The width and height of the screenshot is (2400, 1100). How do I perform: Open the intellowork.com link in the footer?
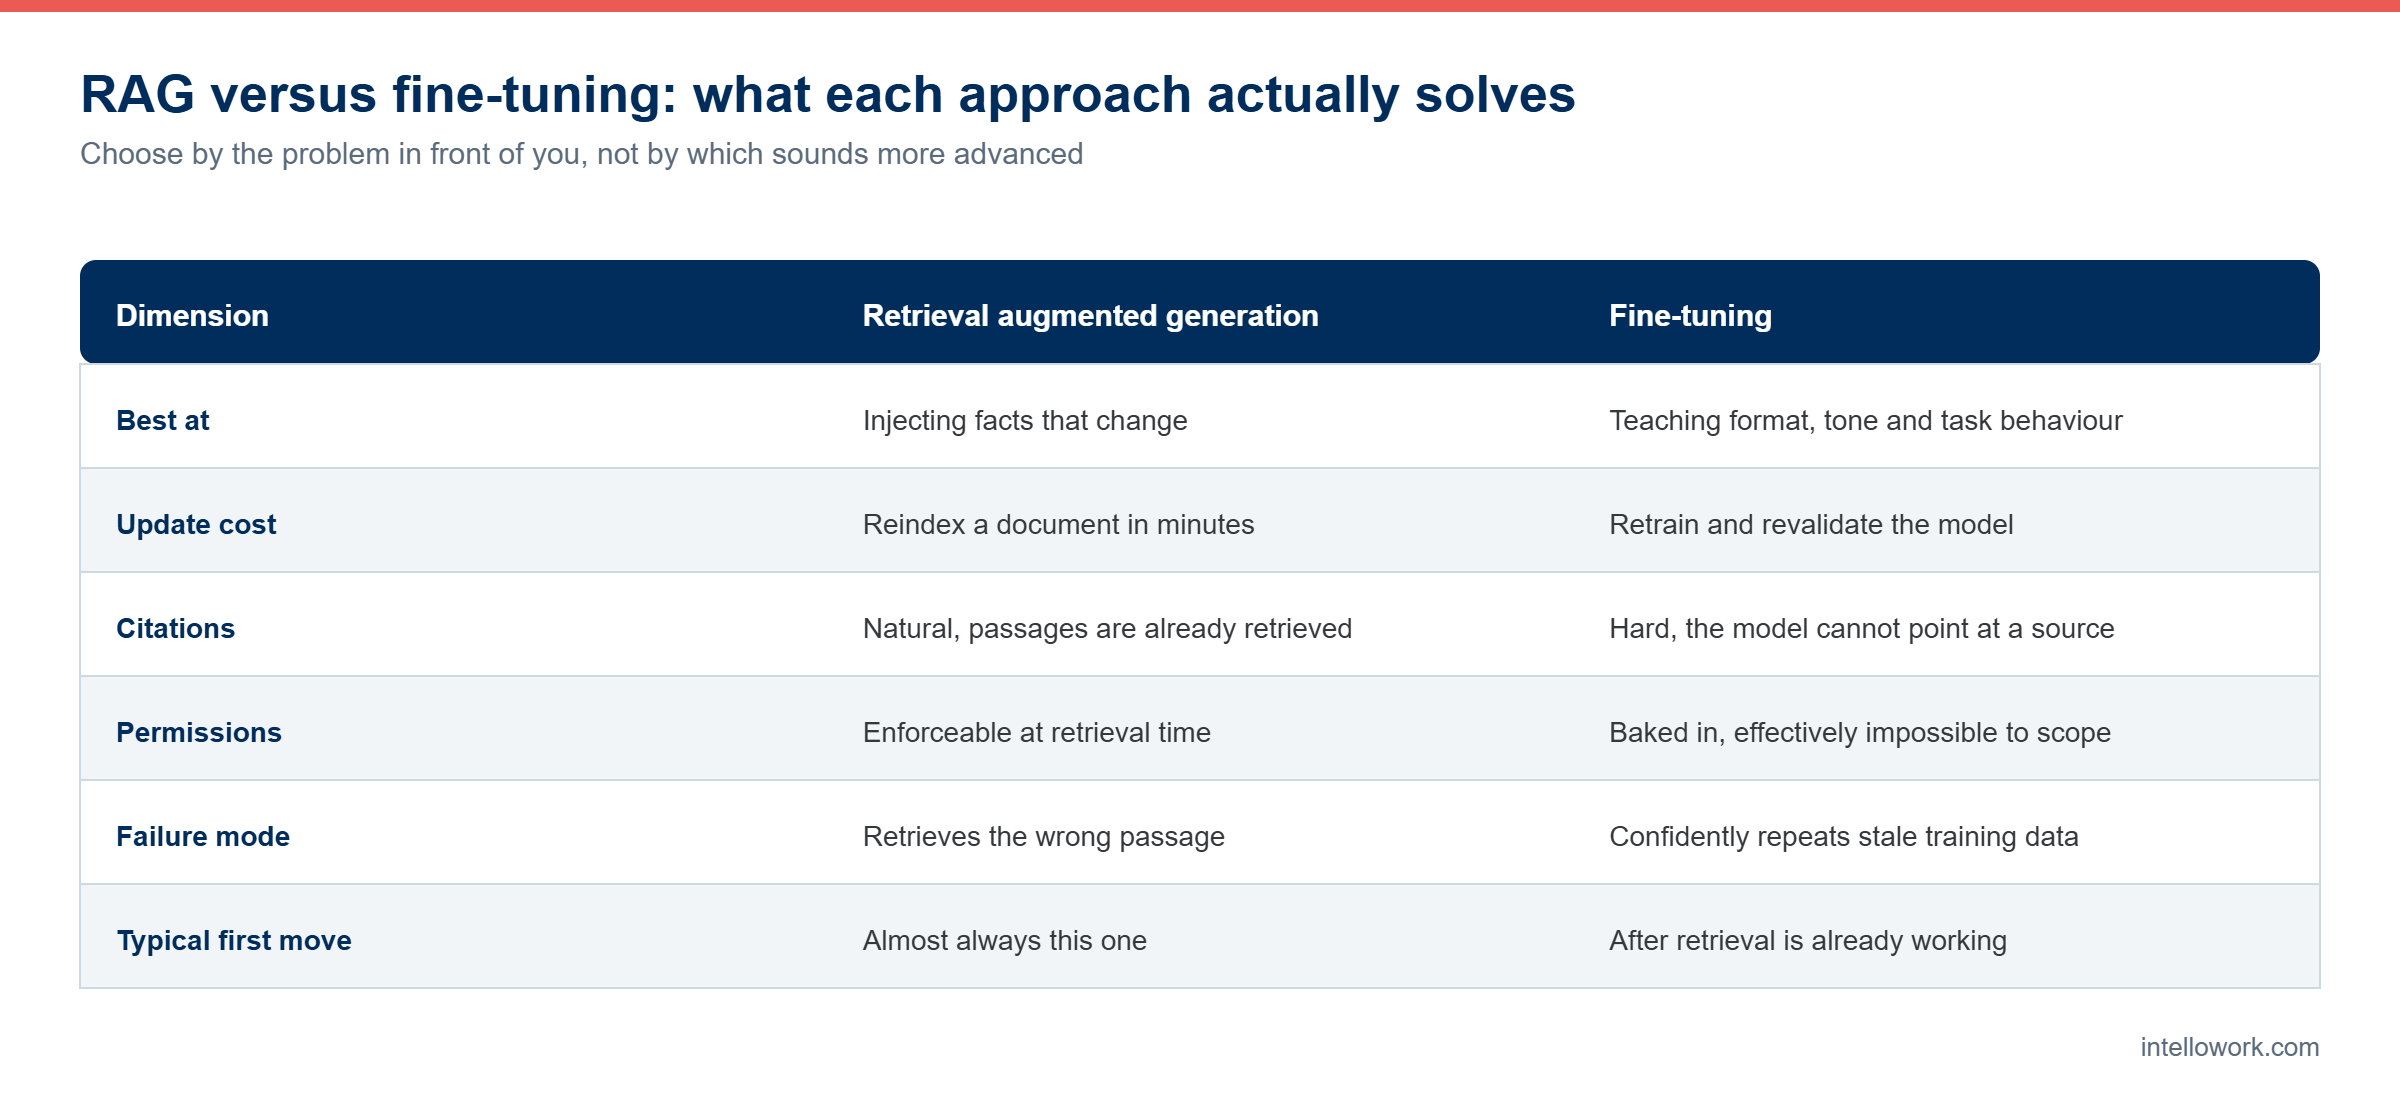(x=2229, y=1047)
